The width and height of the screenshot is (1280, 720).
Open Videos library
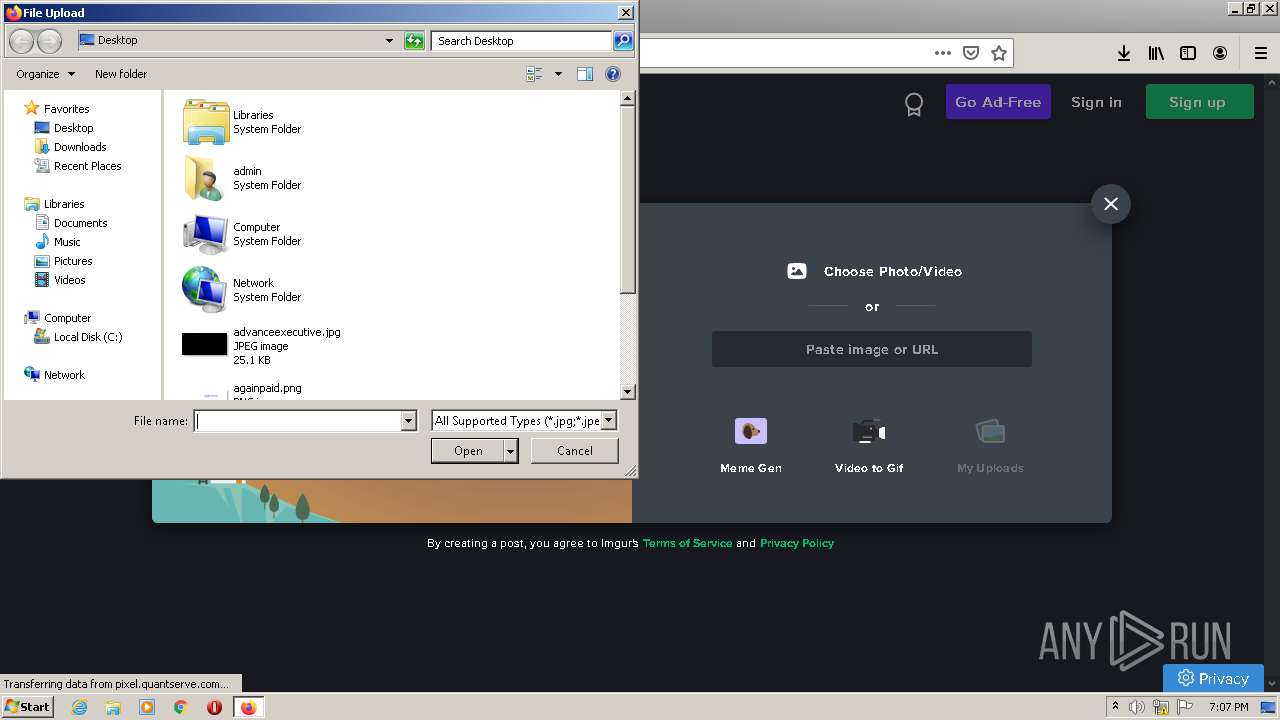pos(69,280)
